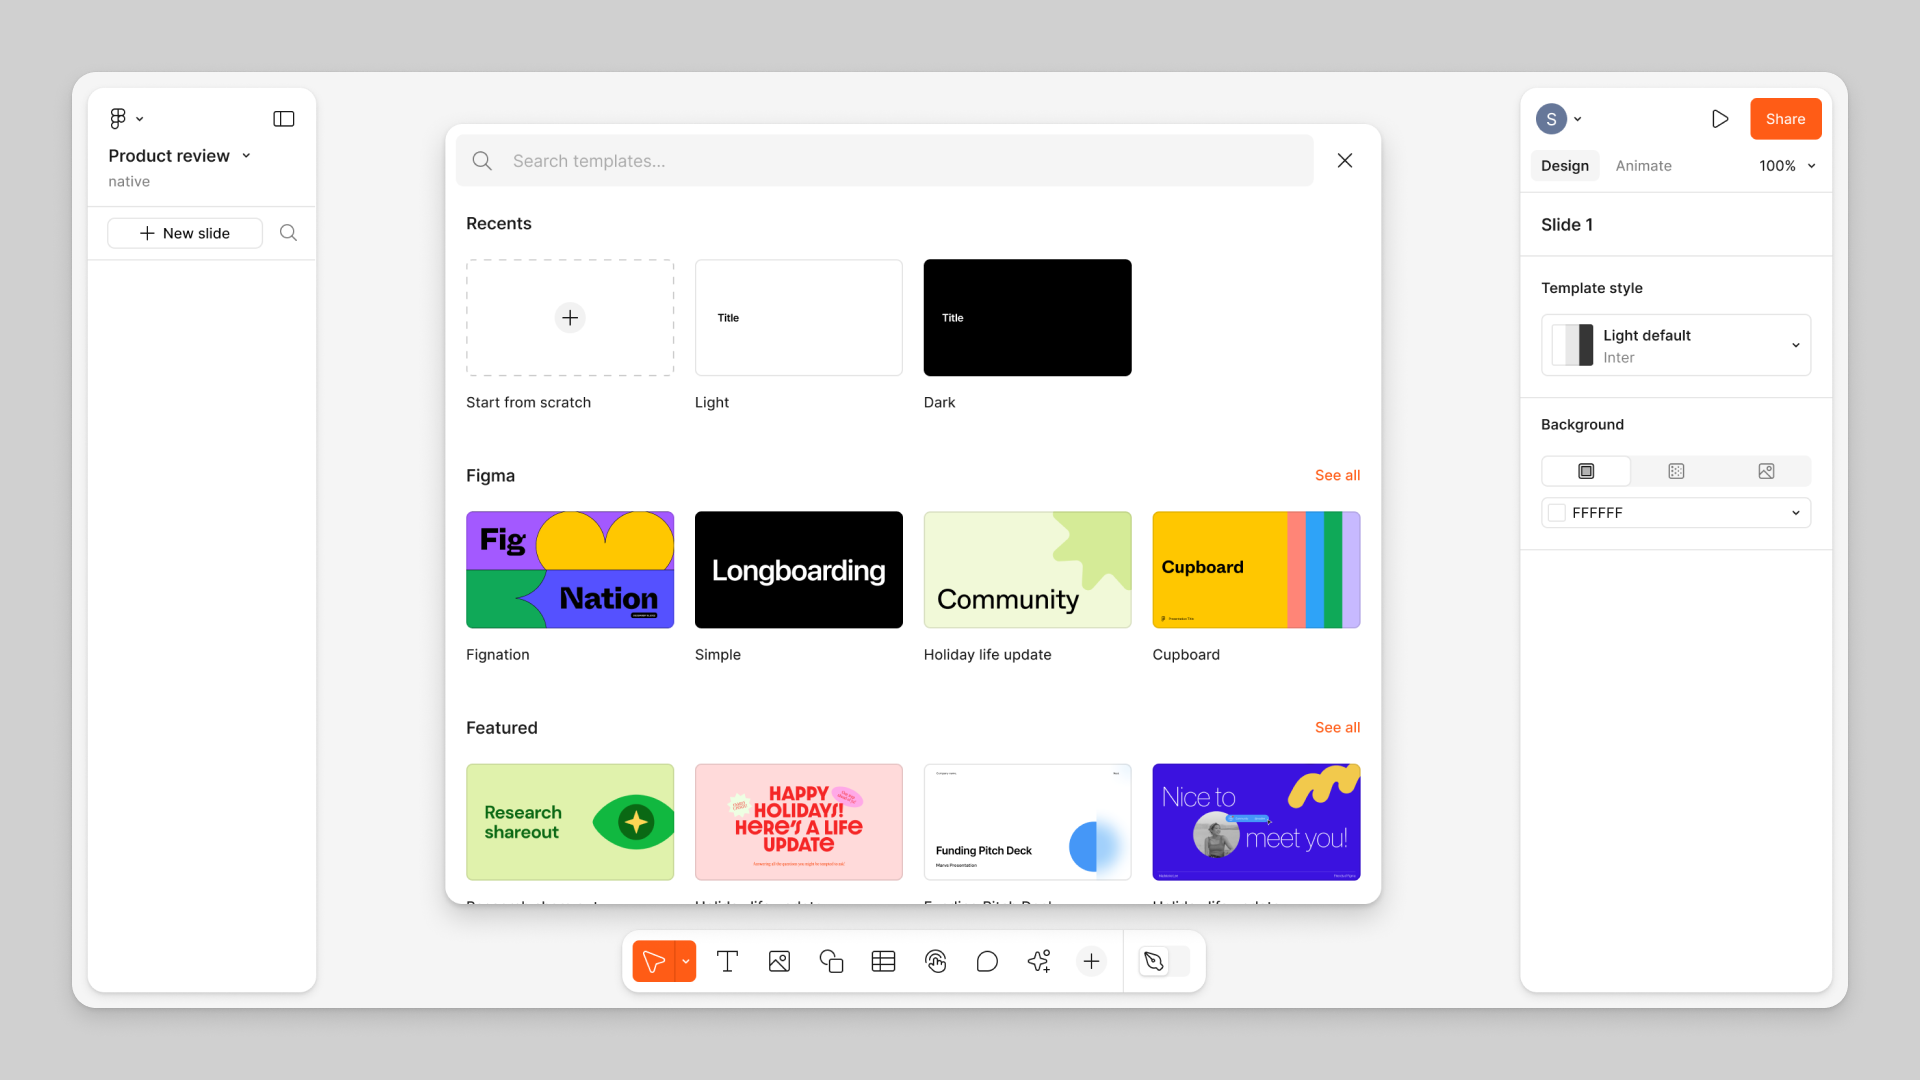The height and width of the screenshot is (1080, 1920).
Task: Click See all under Figma section
Action: point(1337,475)
